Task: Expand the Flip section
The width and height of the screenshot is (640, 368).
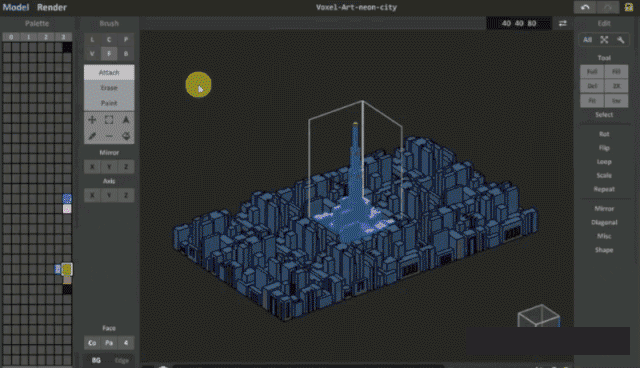Action: point(604,148)
